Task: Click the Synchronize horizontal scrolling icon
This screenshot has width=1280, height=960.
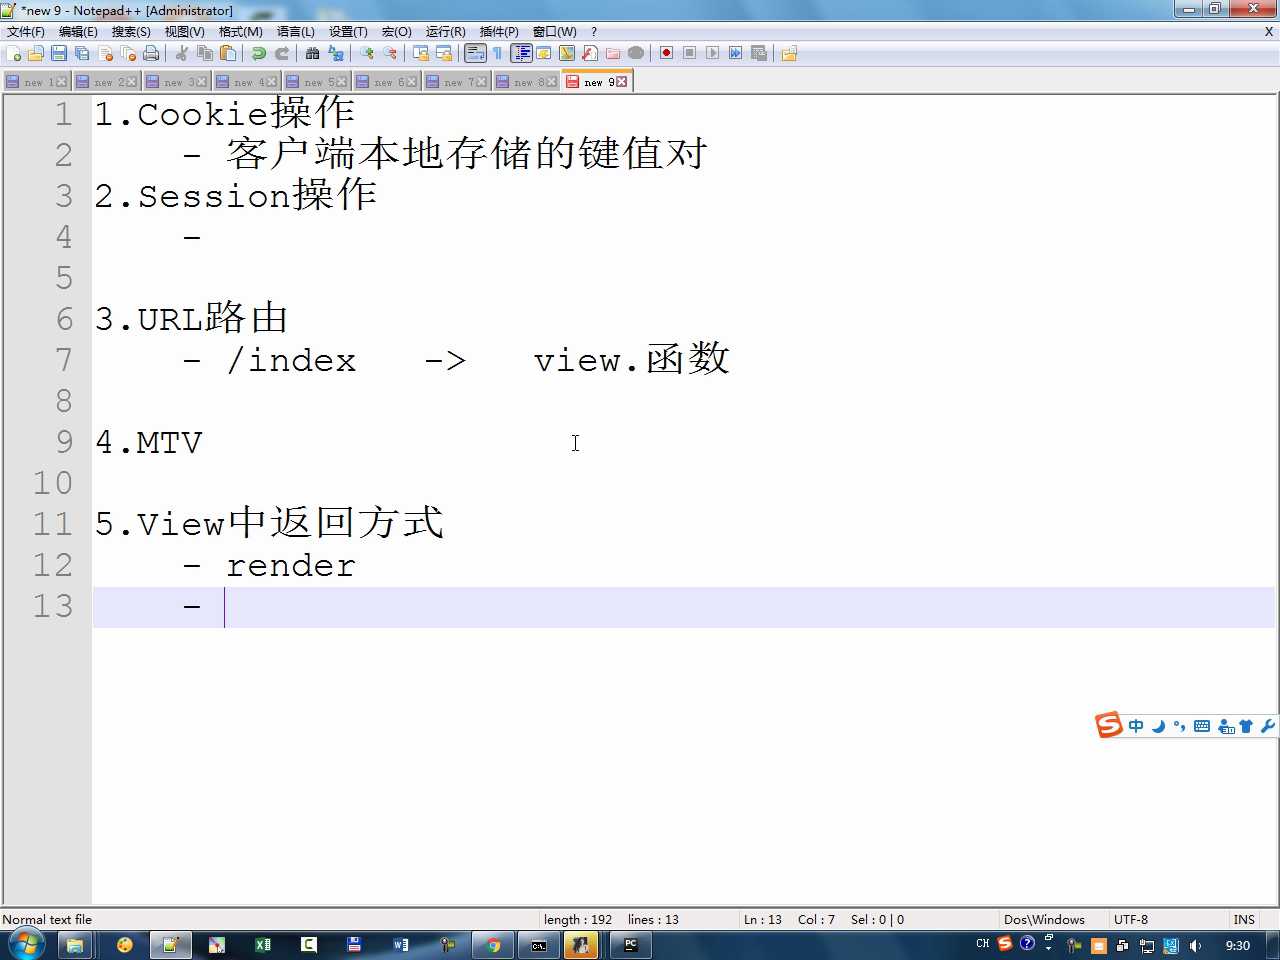Action: [444, 53]
